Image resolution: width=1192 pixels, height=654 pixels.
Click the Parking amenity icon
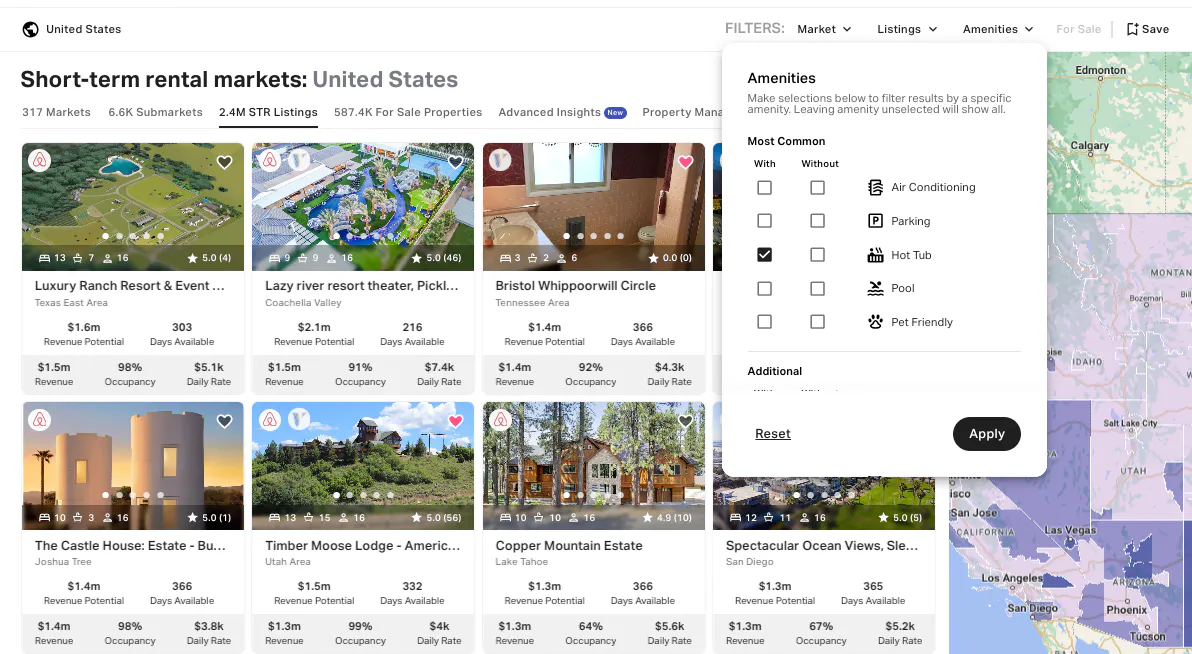tap(875, 221)
